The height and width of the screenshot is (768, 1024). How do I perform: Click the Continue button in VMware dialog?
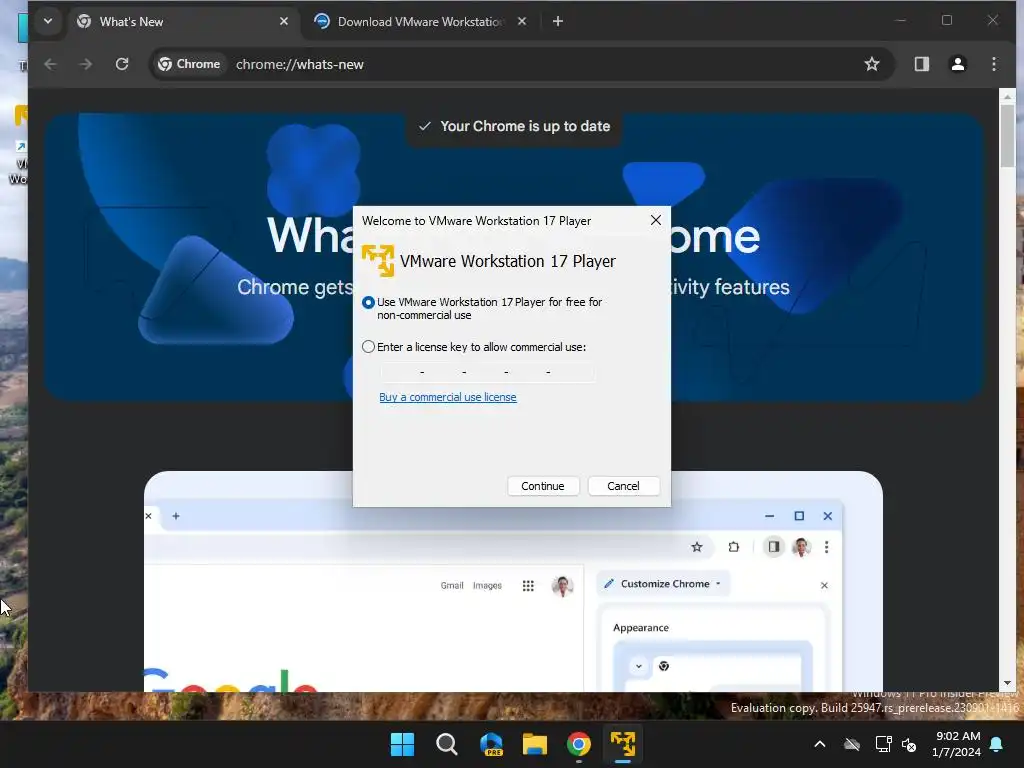pyautogui.click(x=543, y=486)
